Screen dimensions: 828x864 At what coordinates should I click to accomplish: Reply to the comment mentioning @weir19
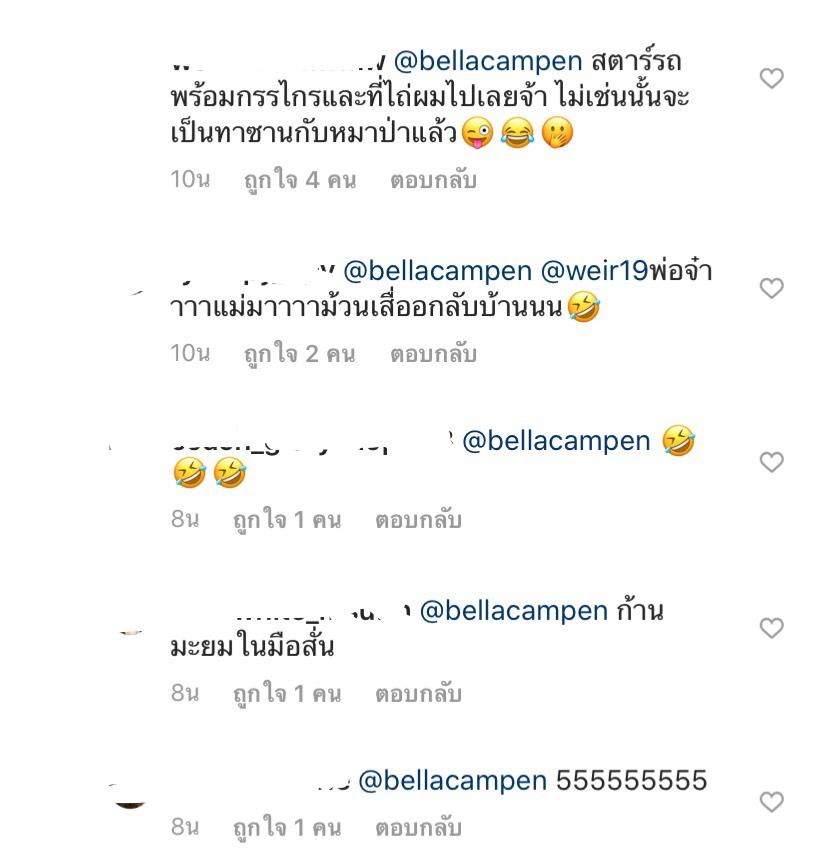433,354
